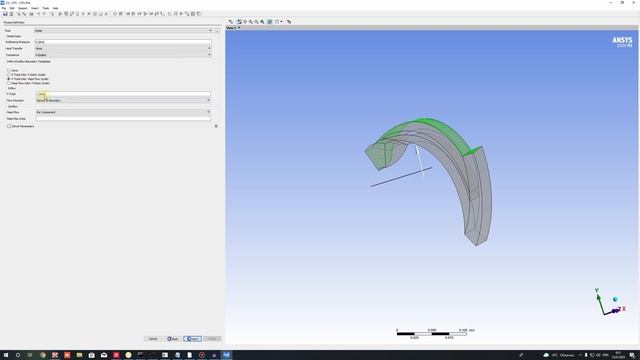The height and width of the screenshot is (360, 640).
Task: Open the Viewport Layout dropdown arrow
Action: (x=281, y=22)
